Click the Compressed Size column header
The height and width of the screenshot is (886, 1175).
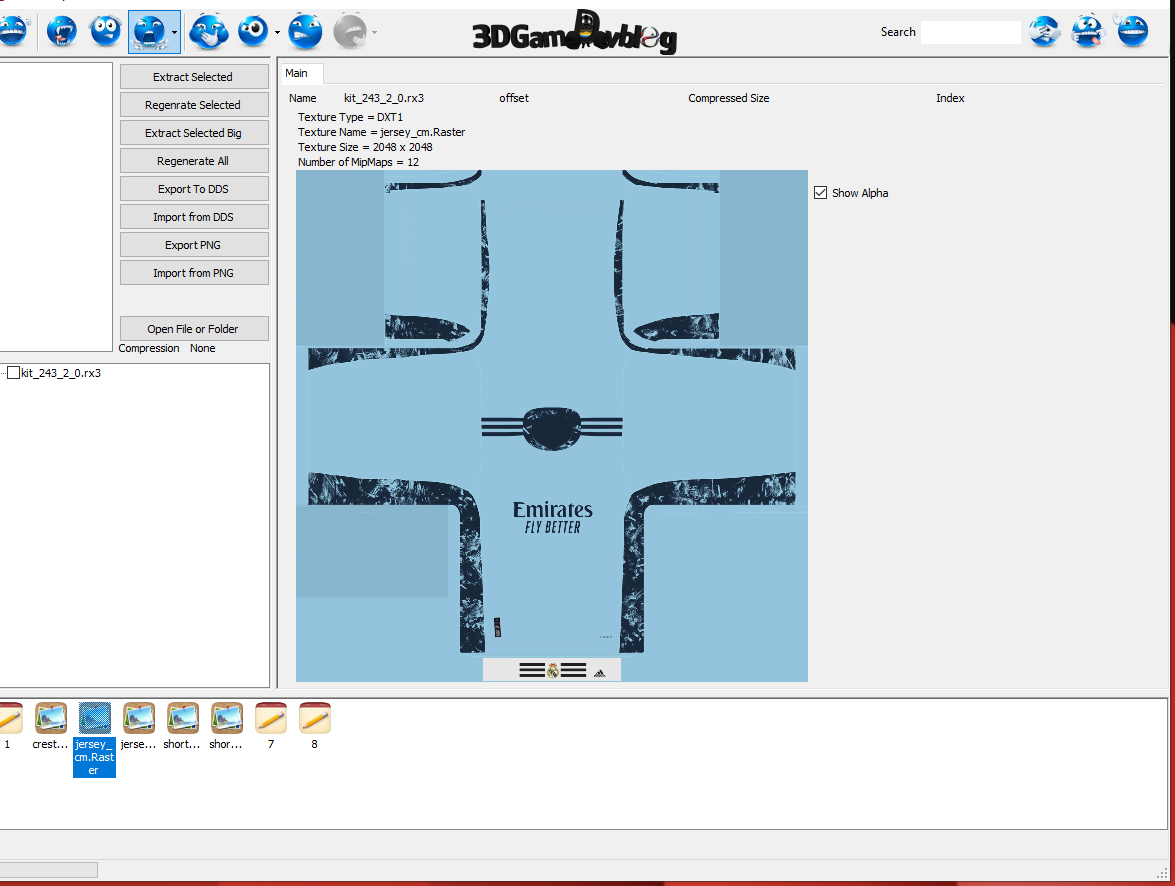point(728,98)
